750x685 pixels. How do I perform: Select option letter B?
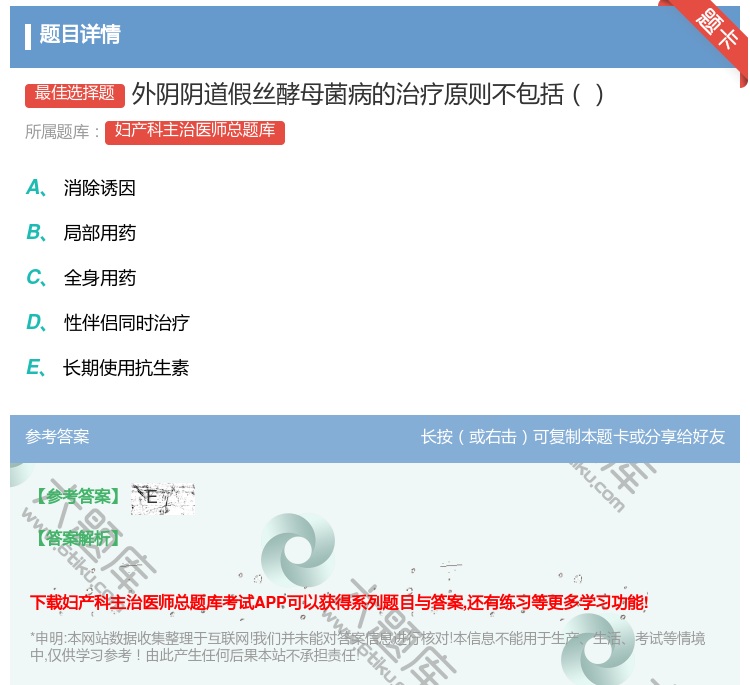(x=34, y=232)
